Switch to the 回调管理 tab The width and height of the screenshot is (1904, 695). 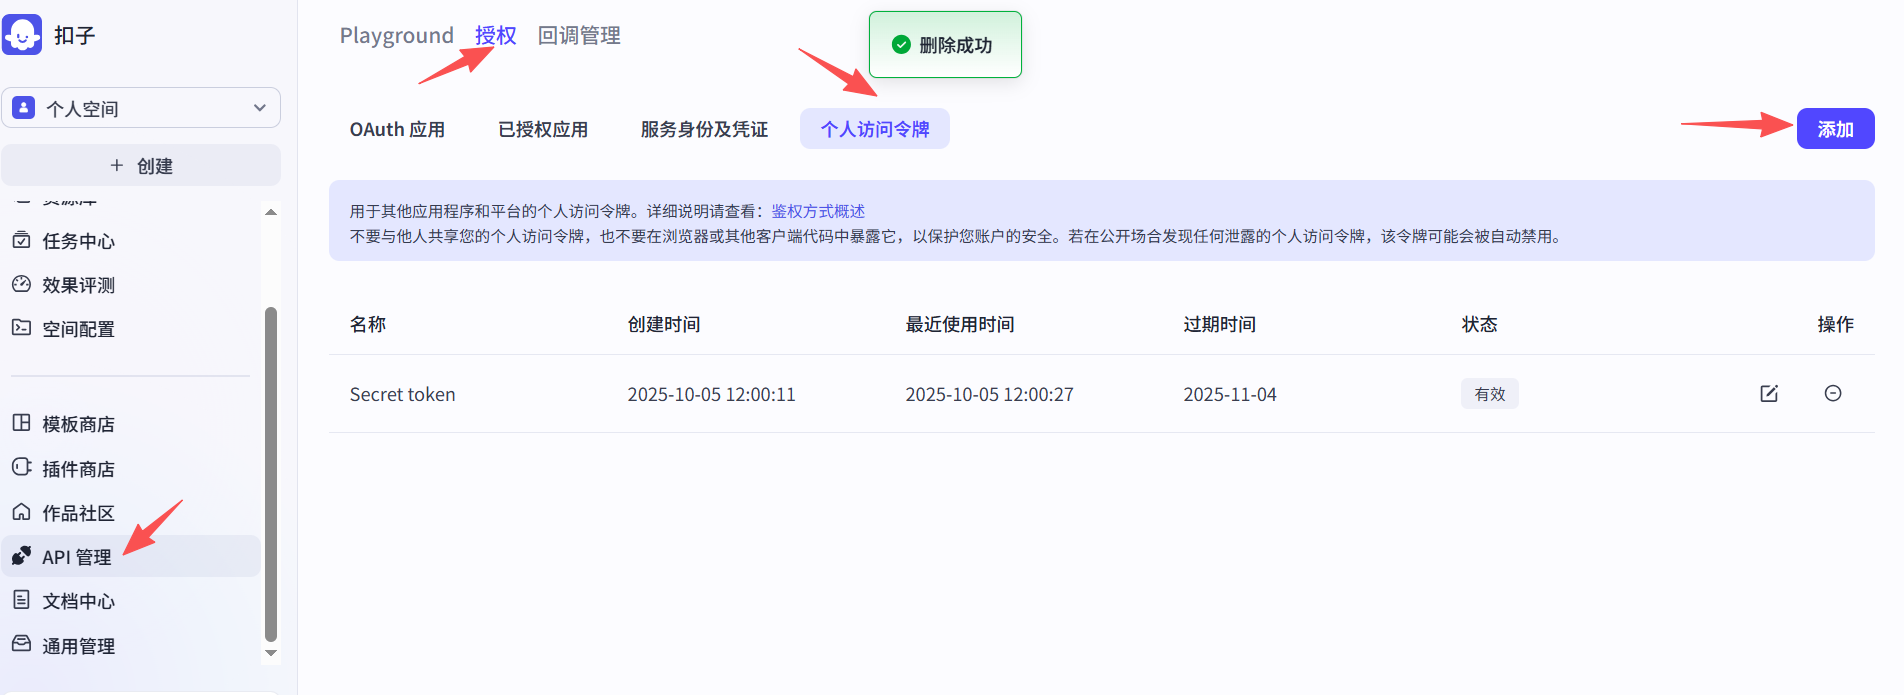pyautogui.click(x=579, y=36)
